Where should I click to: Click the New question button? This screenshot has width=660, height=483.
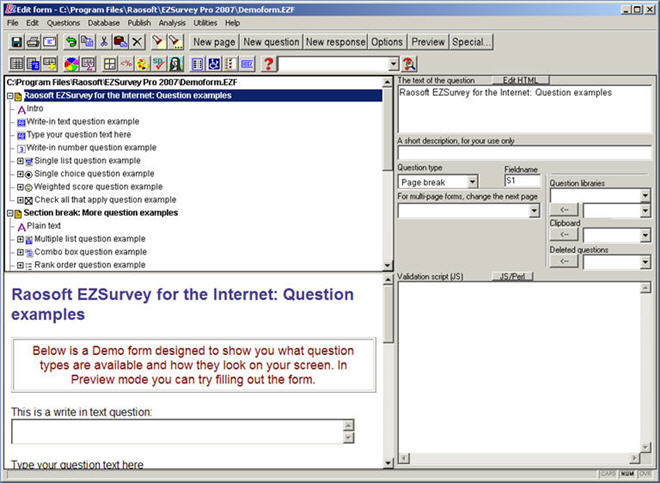click(271, 42)
